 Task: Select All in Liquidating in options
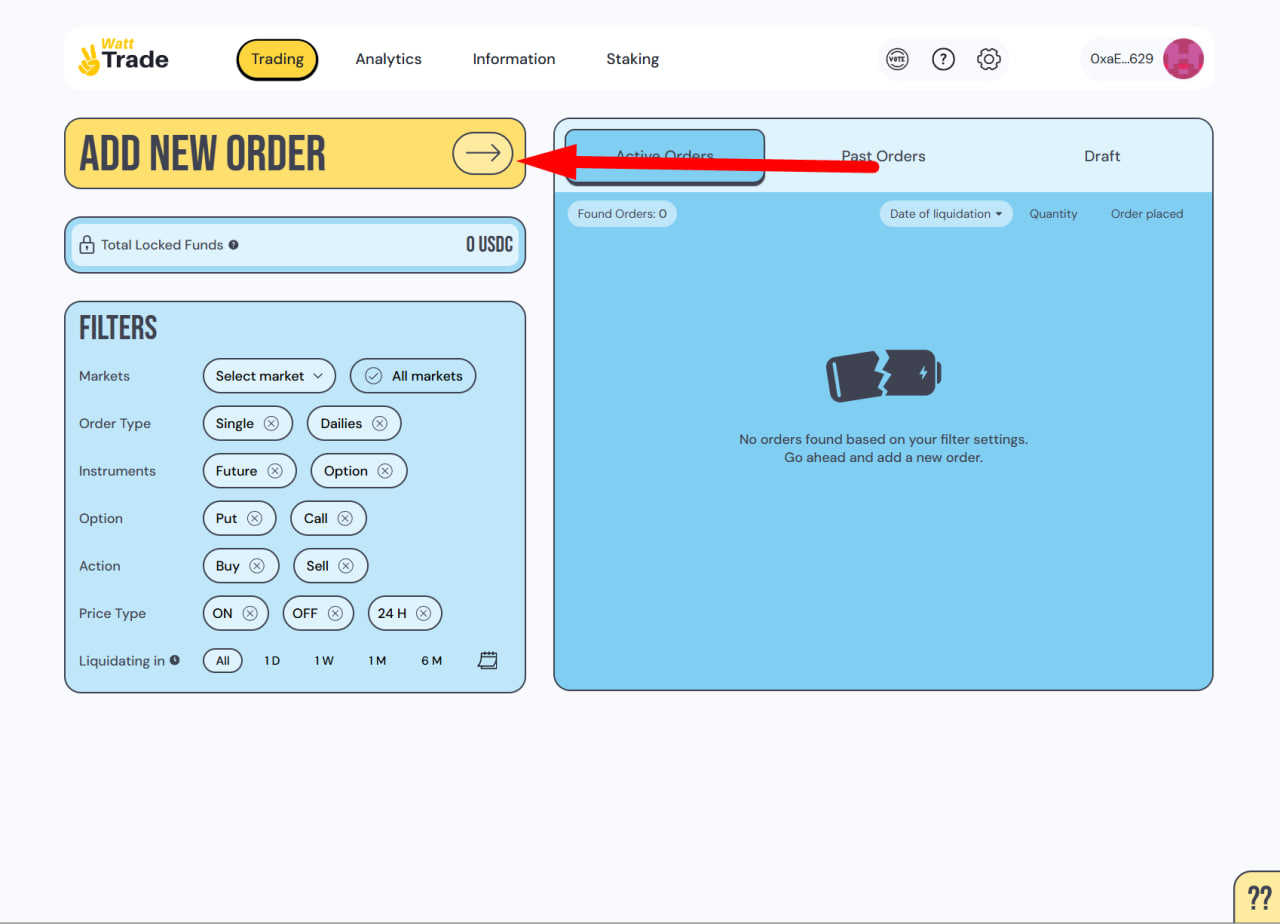tap(222, 661)
